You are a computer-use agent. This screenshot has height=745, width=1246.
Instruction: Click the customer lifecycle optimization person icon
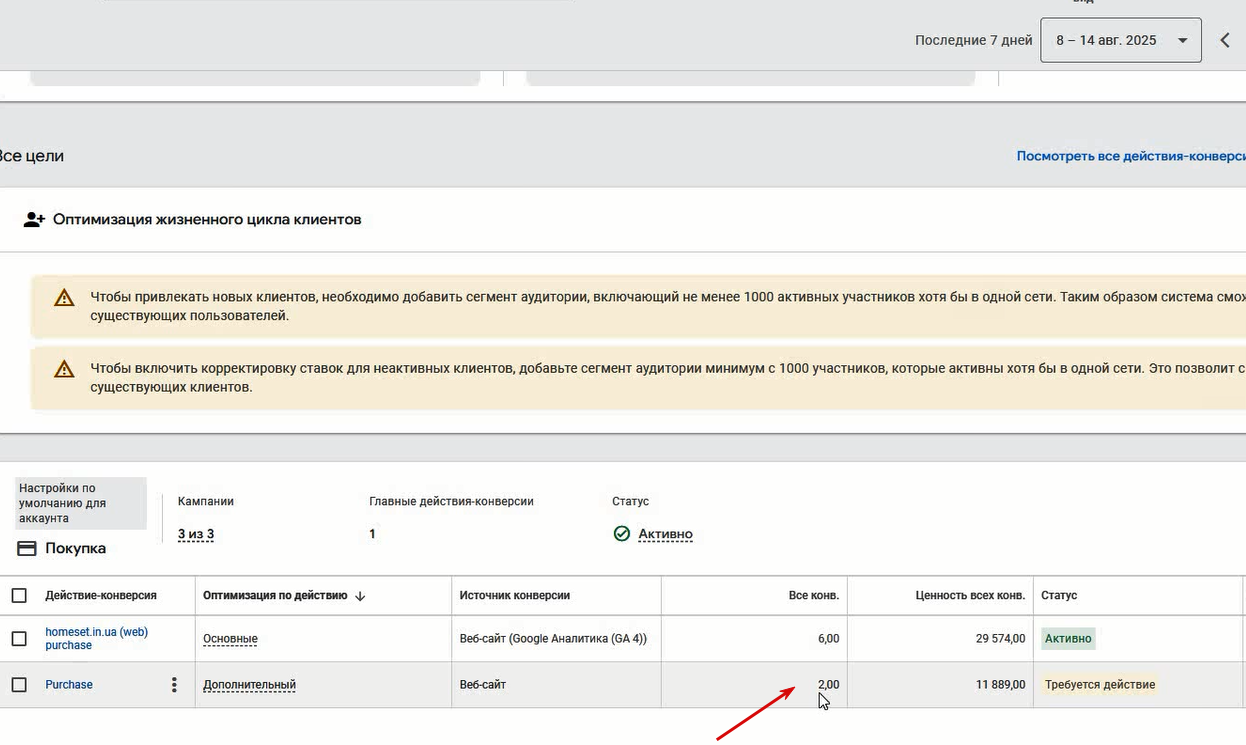[x=35, y=219]
